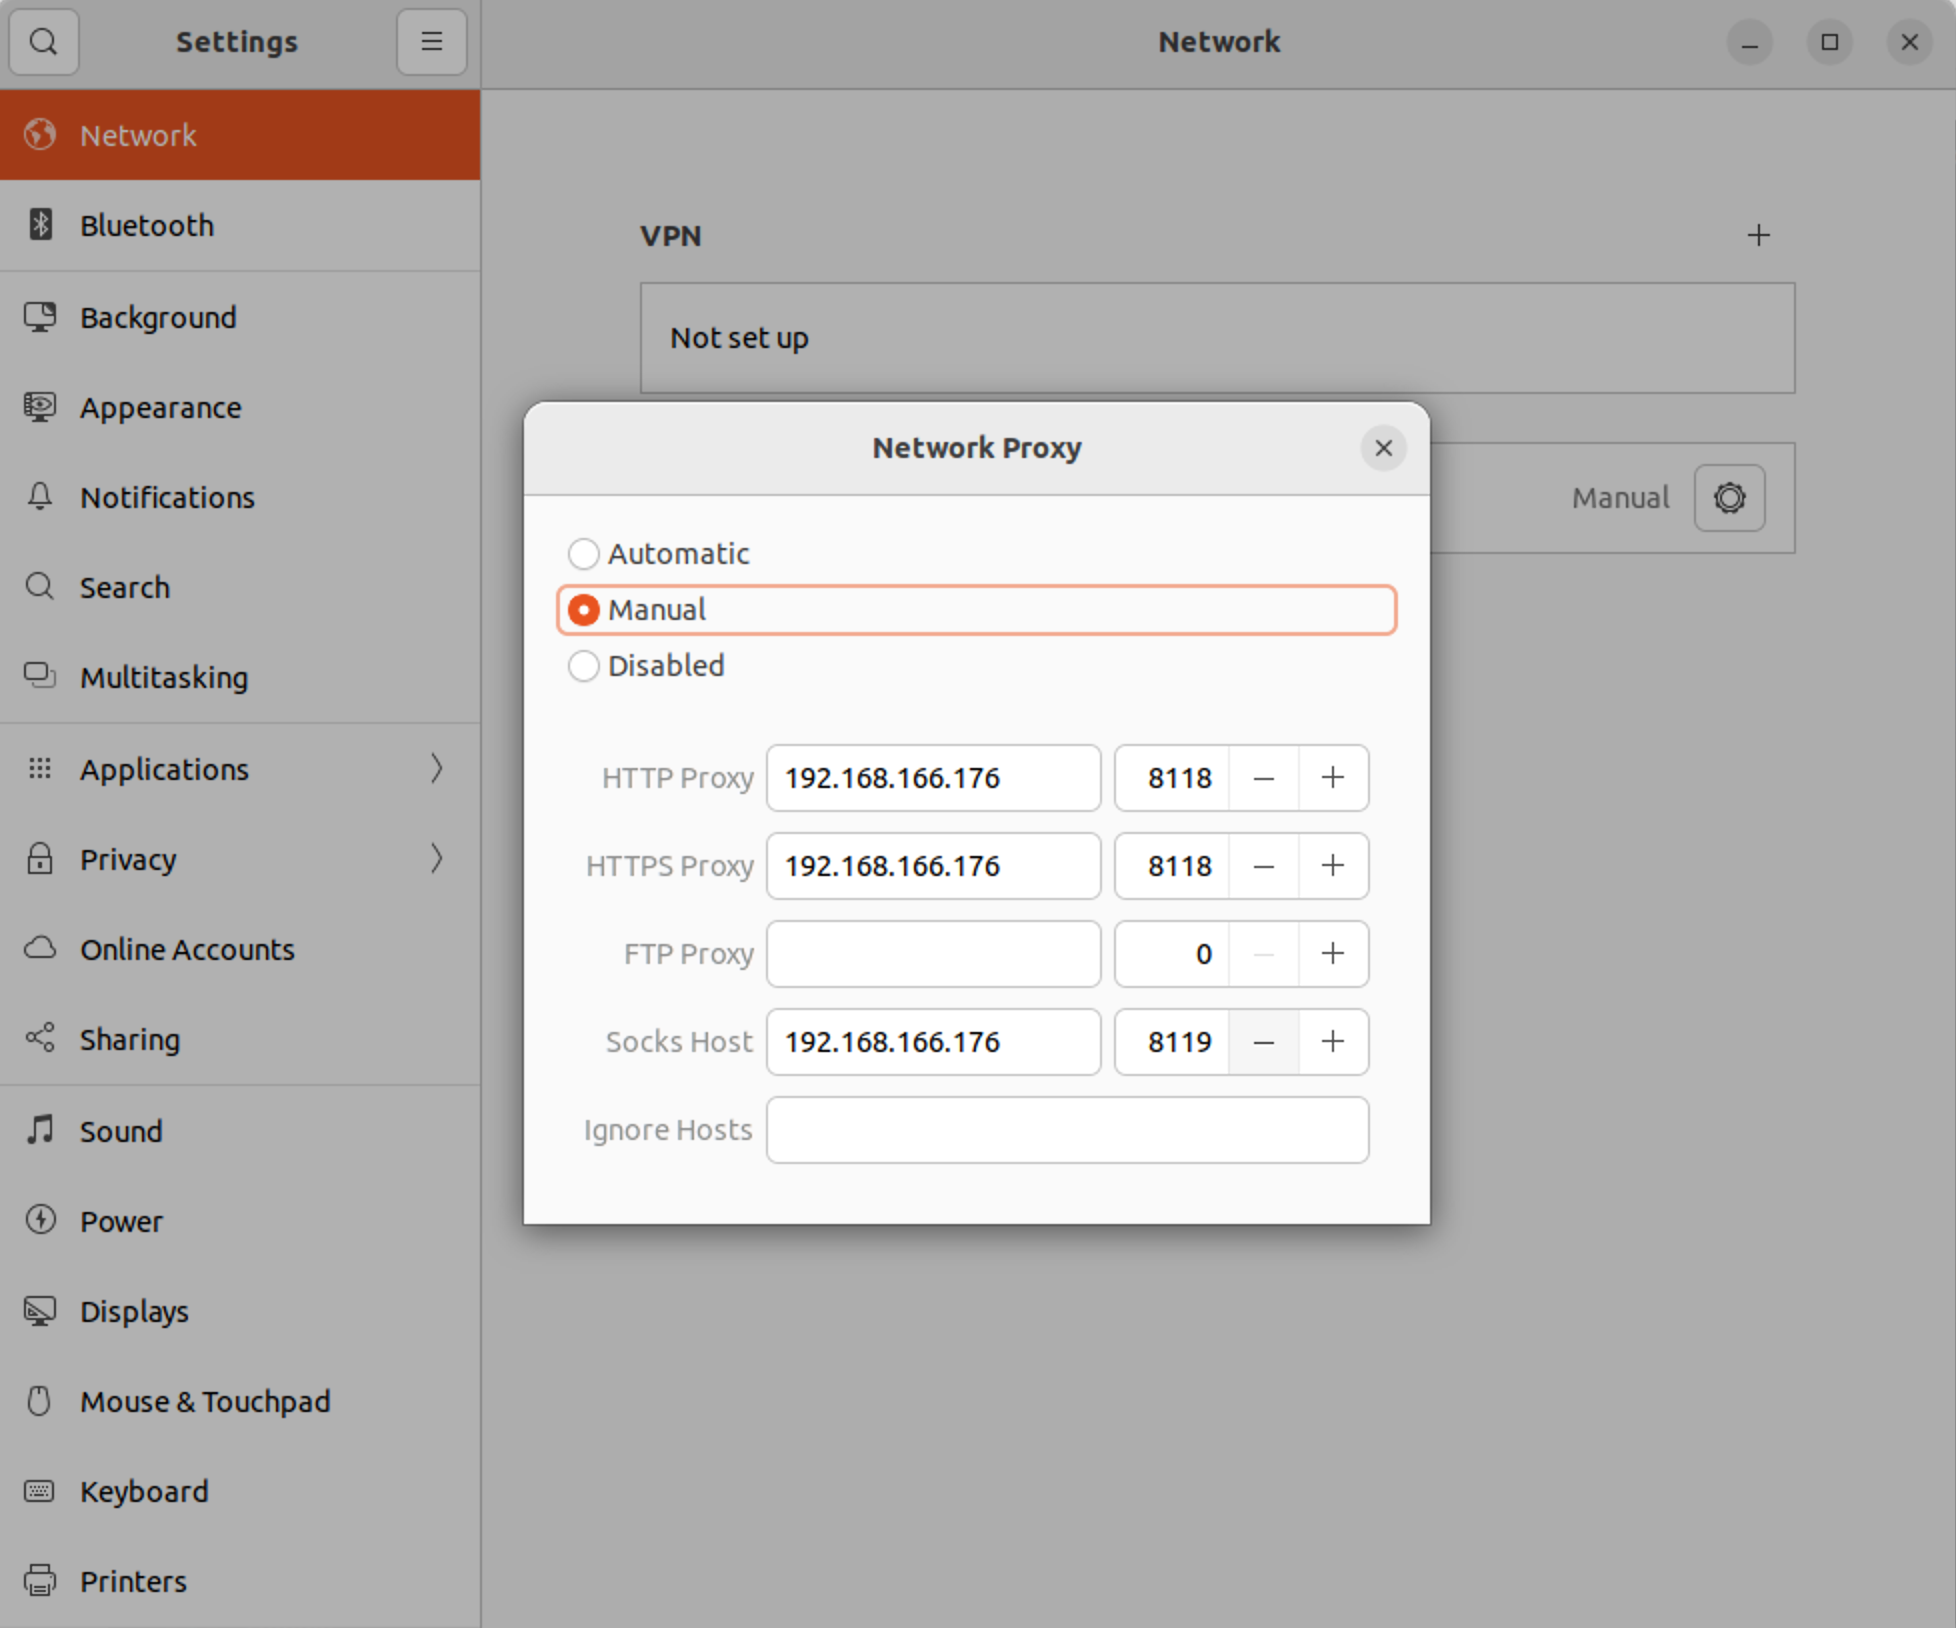Click the HTTPS Proxy port value 8118

(1179, 866)
